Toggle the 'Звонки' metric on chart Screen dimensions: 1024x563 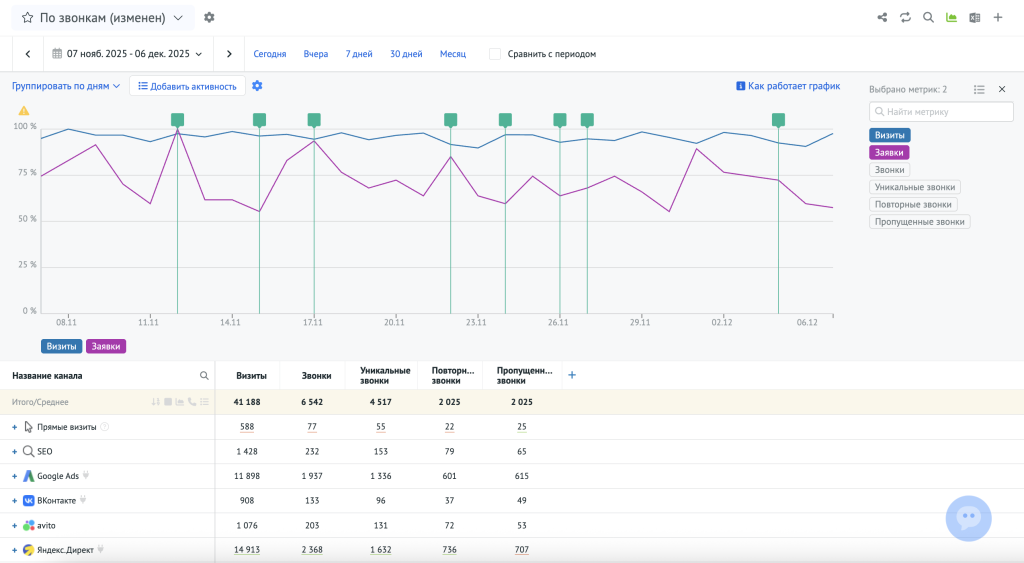coord(889,170)
